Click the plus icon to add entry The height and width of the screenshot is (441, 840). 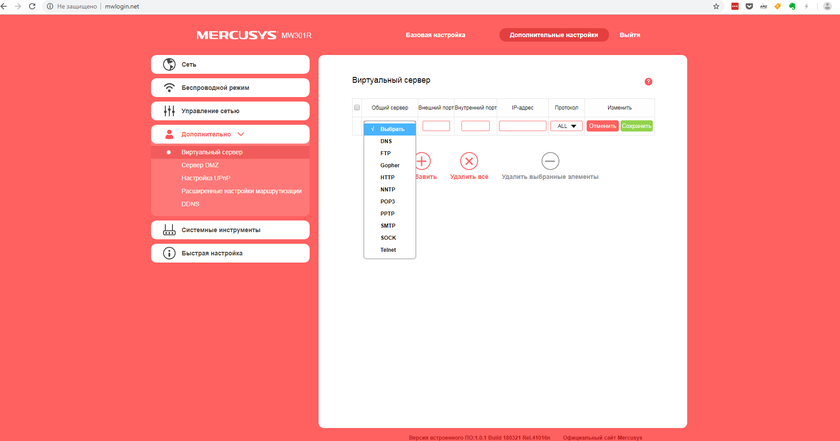click(x=422, y=161)
